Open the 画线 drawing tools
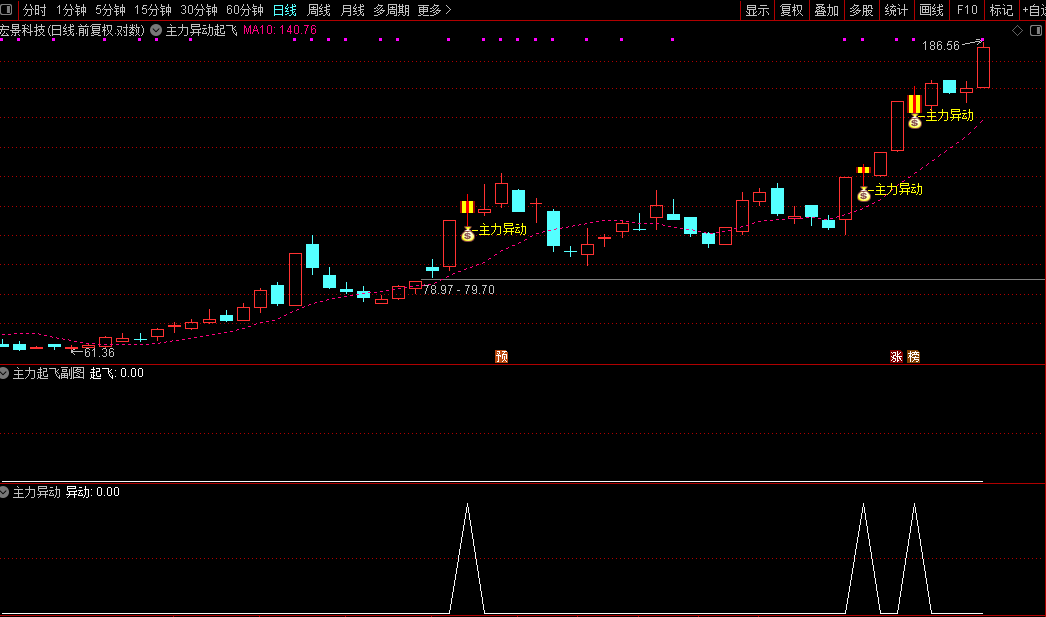The height and width of the screenshot is (617, 1046). point(931,10)
